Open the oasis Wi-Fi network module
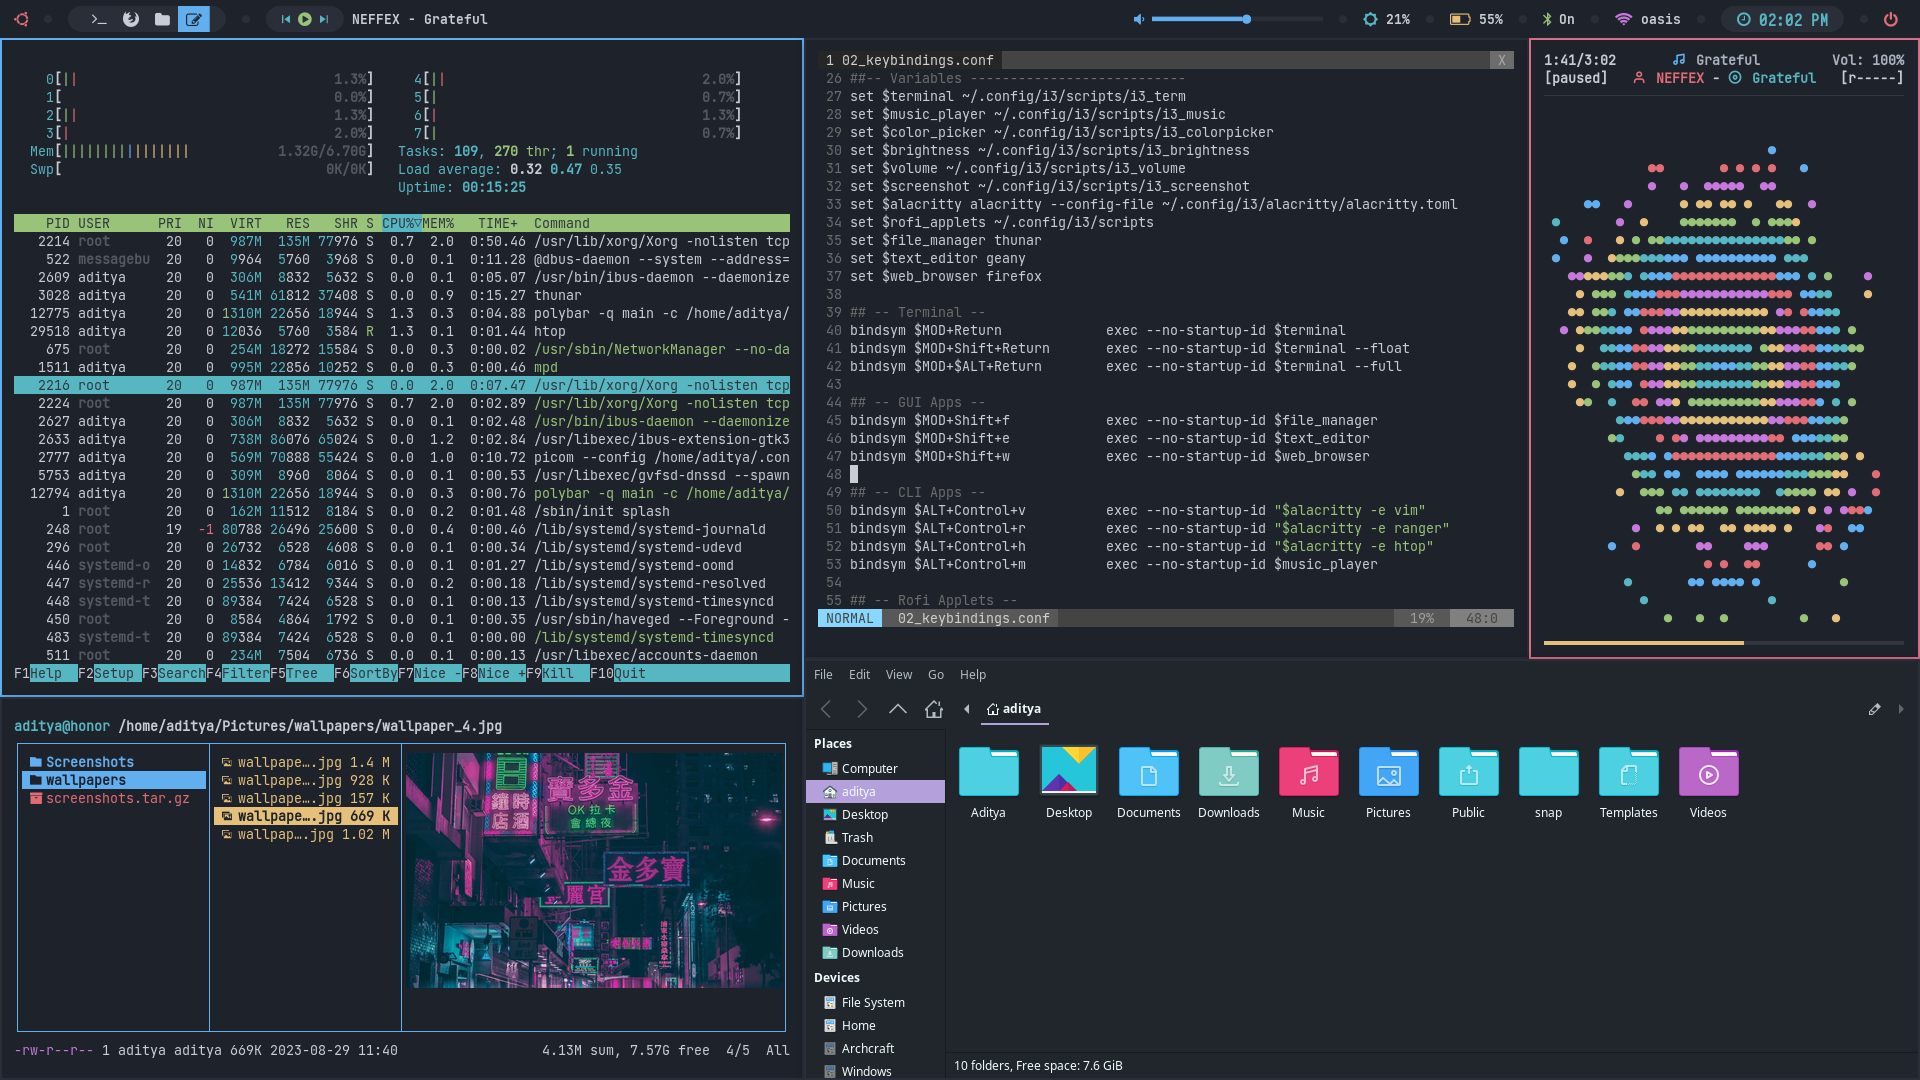1920x1080 pixels. [1648, 19]
